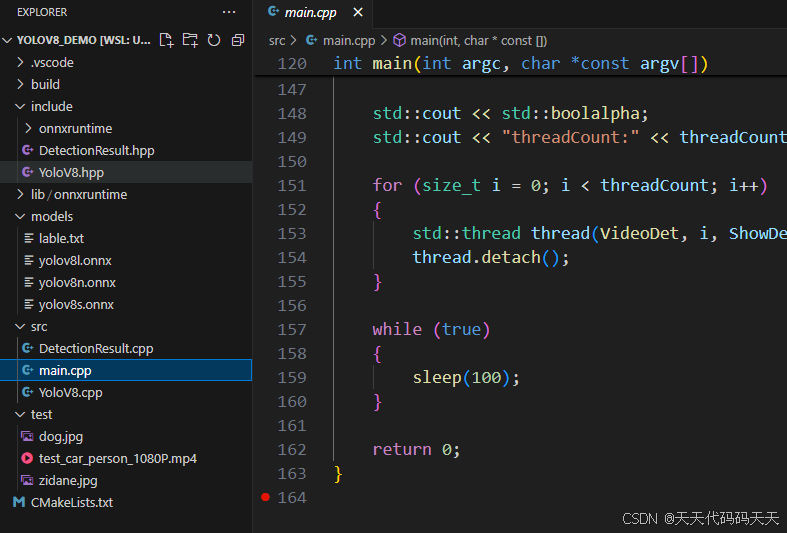Collapse all folders in Explorer

(x=238, y=40)
